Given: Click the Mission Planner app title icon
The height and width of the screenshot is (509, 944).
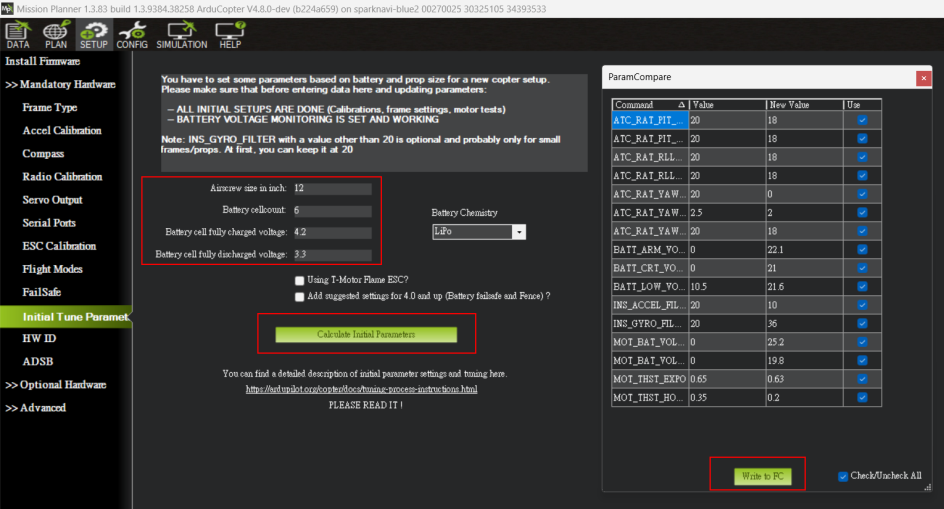Looking at the screenshot, I should [x=7, y=8].
